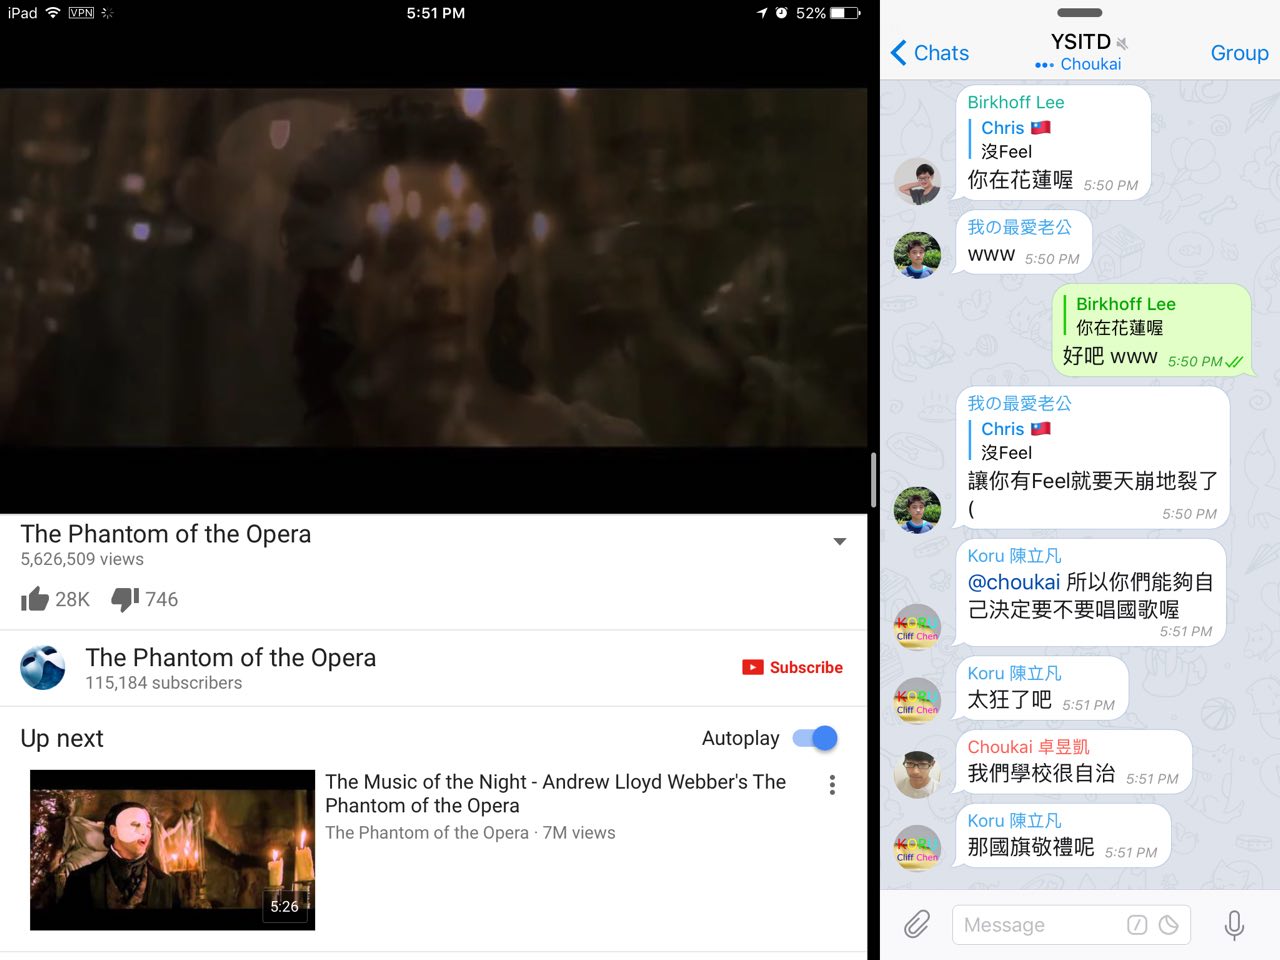This screenshot has height=960, width=1280.
Task: Tap the sender name Choukai 卓昱凱
Action: tap(1028, 747)
